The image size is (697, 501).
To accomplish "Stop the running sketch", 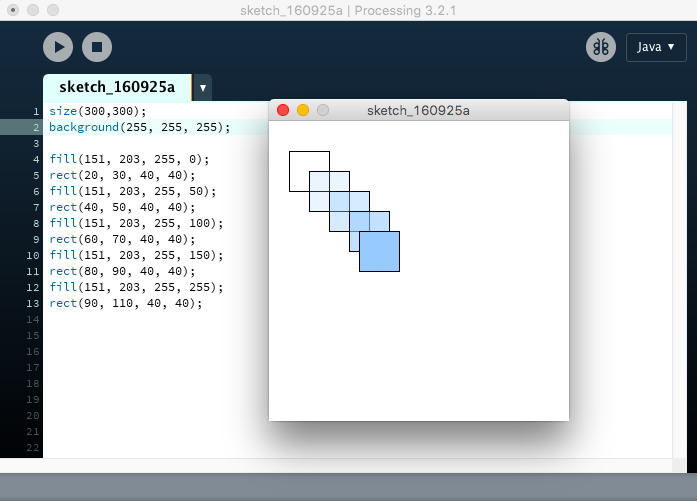I will click(x=97, y=47).
